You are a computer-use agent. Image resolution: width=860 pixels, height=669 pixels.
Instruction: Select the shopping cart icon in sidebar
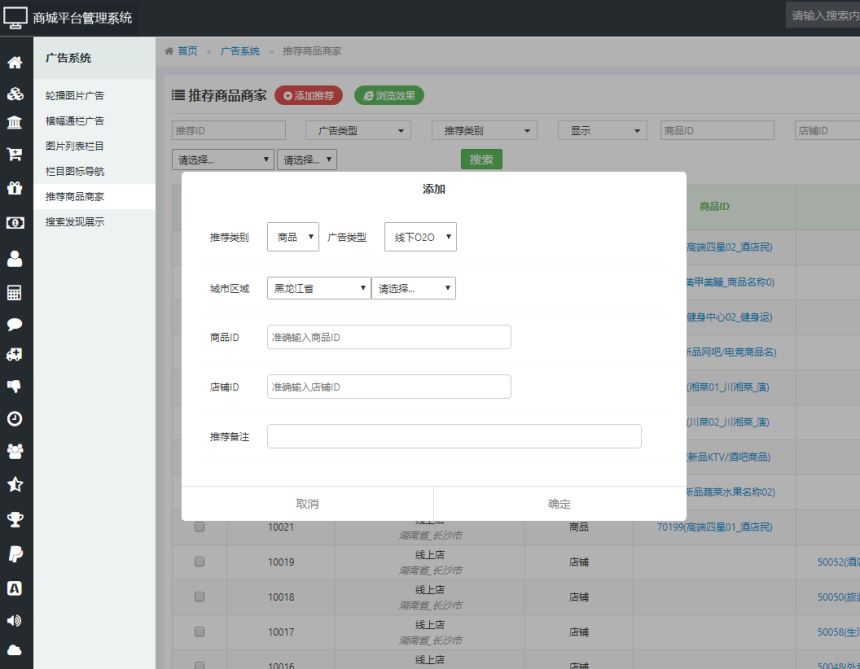[14, 152]
